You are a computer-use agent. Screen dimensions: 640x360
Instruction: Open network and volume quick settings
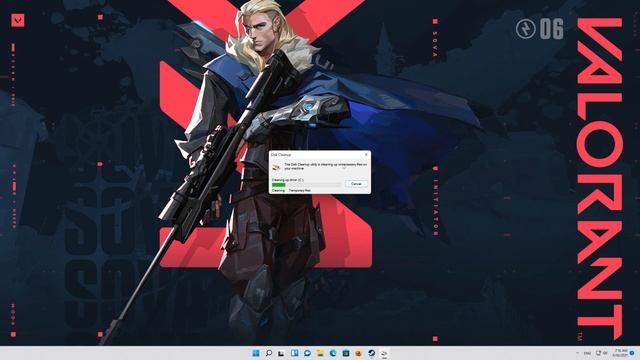(x=602, y=353)
